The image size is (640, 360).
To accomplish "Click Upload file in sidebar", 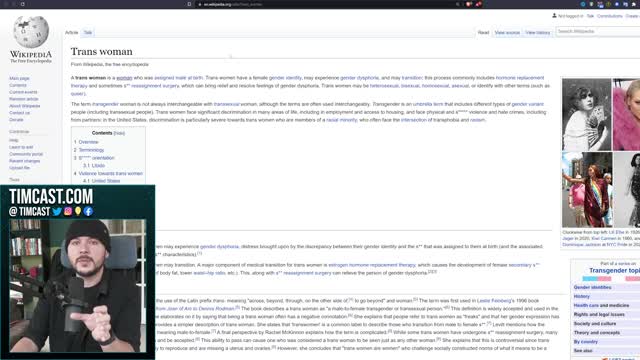I will pos(20,168).
